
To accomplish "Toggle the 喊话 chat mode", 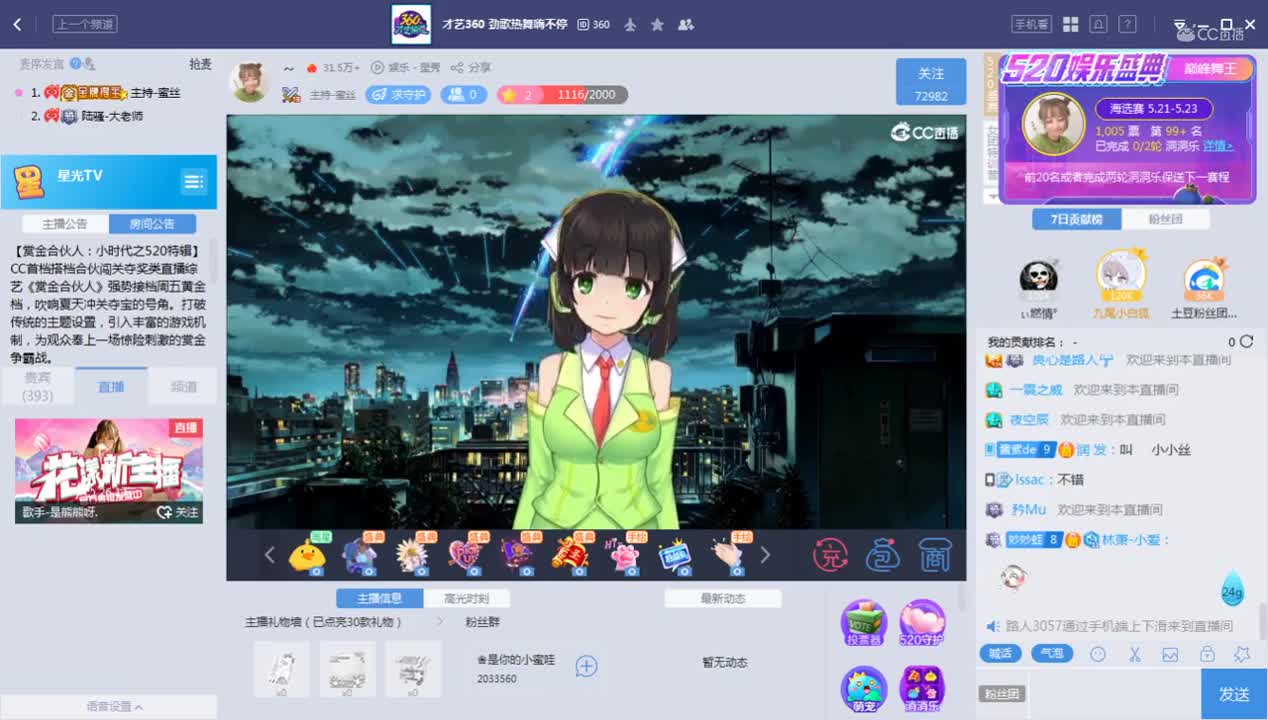I will click(x=1000, y=654).
